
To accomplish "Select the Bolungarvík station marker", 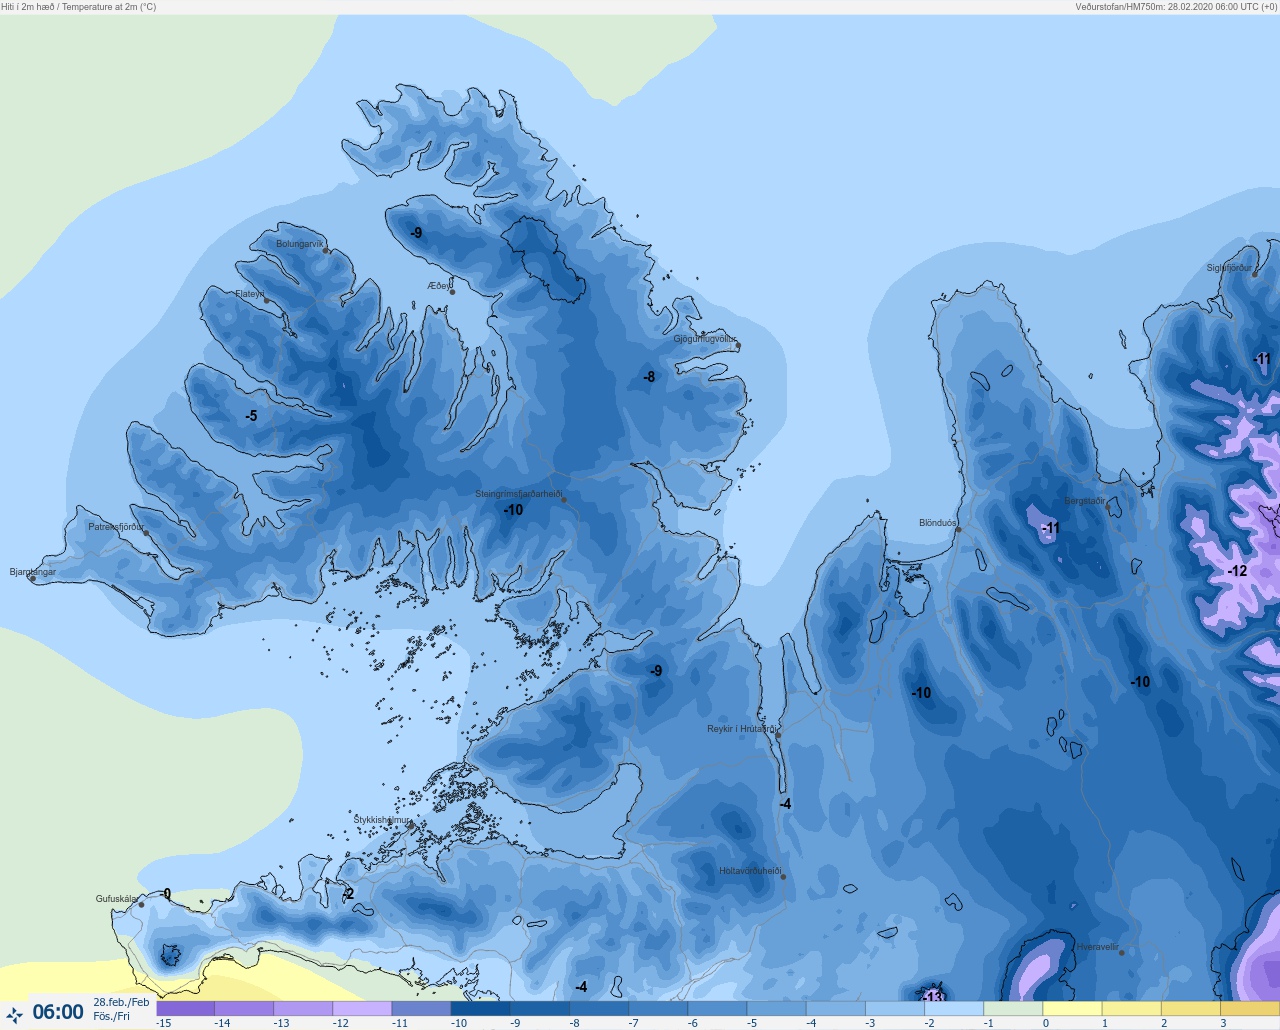I will click(326, 251).
